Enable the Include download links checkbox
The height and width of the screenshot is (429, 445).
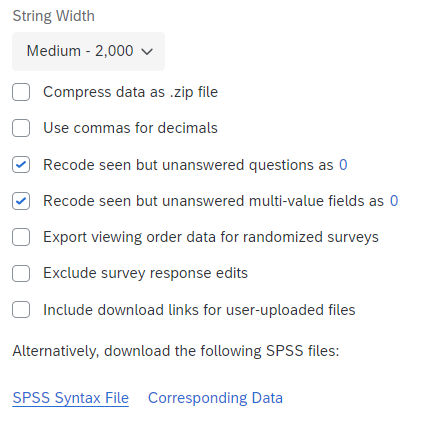pyautogui.click(x=21, y=310)
